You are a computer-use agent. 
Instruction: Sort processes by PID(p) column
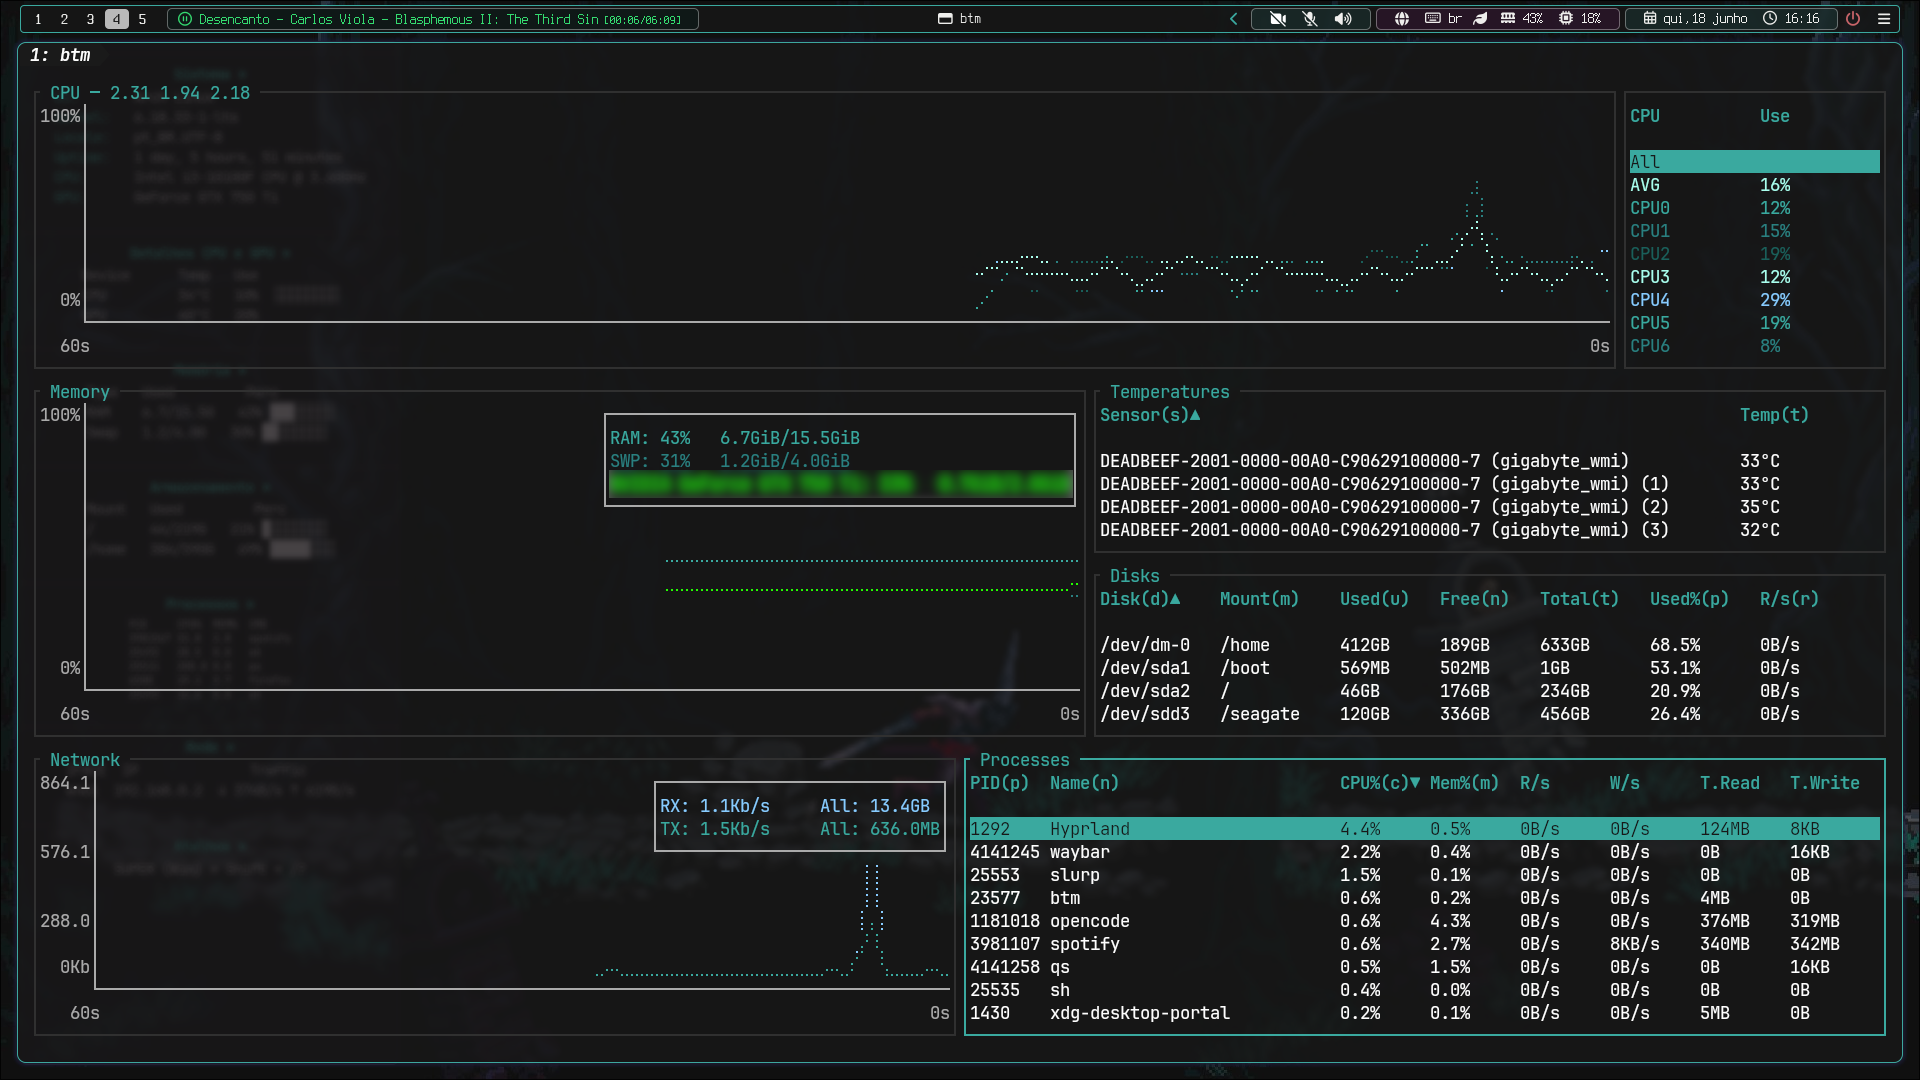click(x=999, y=783)
